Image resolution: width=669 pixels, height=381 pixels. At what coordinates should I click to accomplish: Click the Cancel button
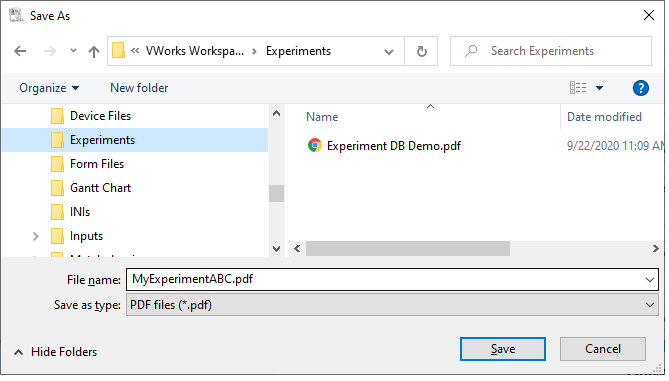[602, 349]
